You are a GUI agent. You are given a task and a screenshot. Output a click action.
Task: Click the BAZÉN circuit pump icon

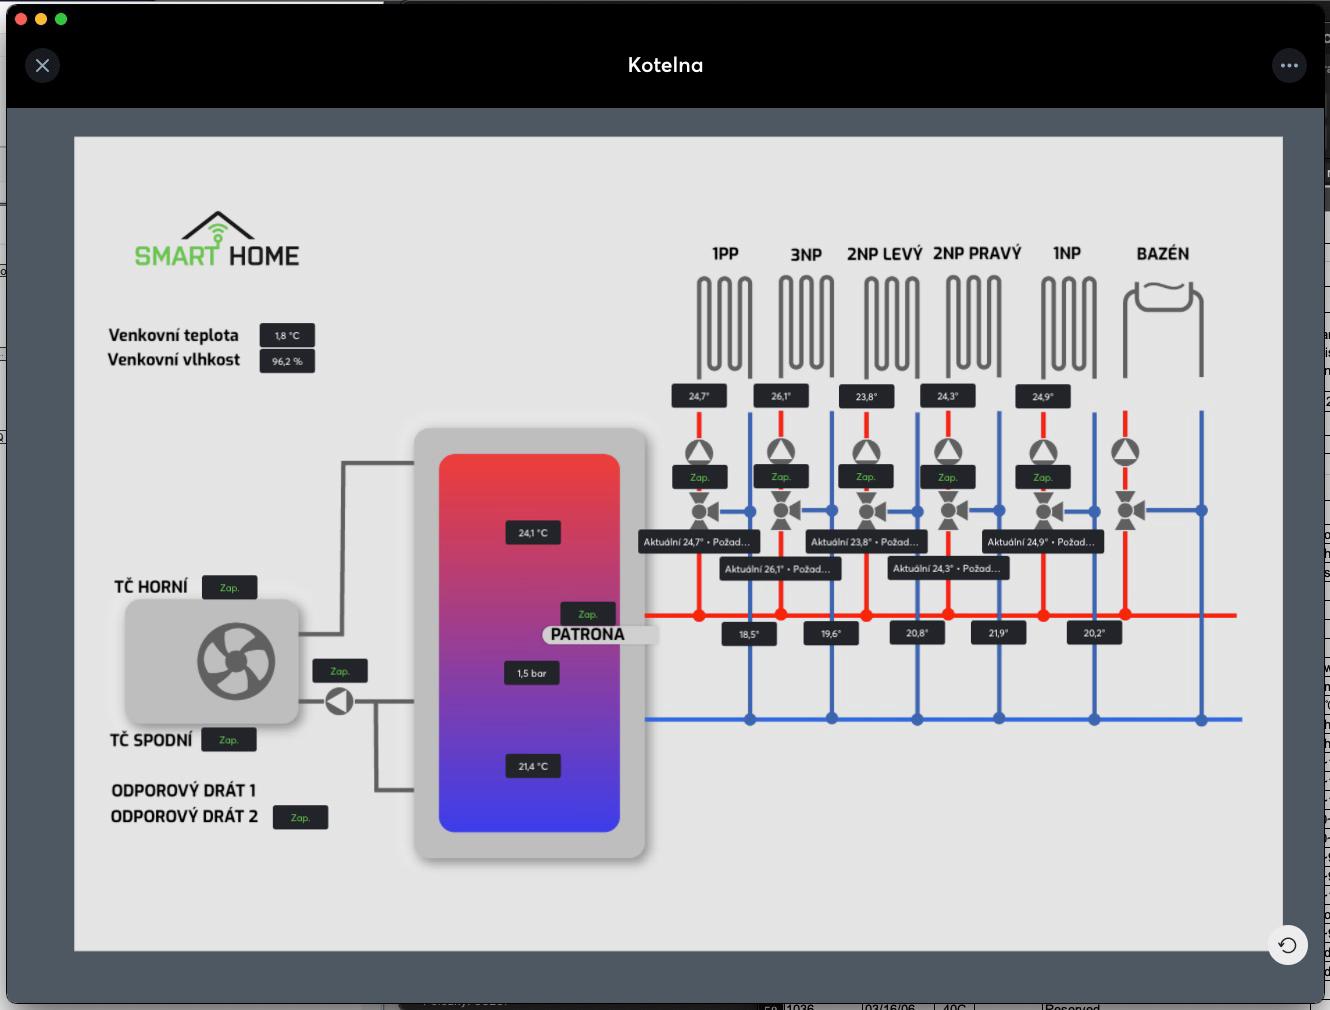point(1125,452)
